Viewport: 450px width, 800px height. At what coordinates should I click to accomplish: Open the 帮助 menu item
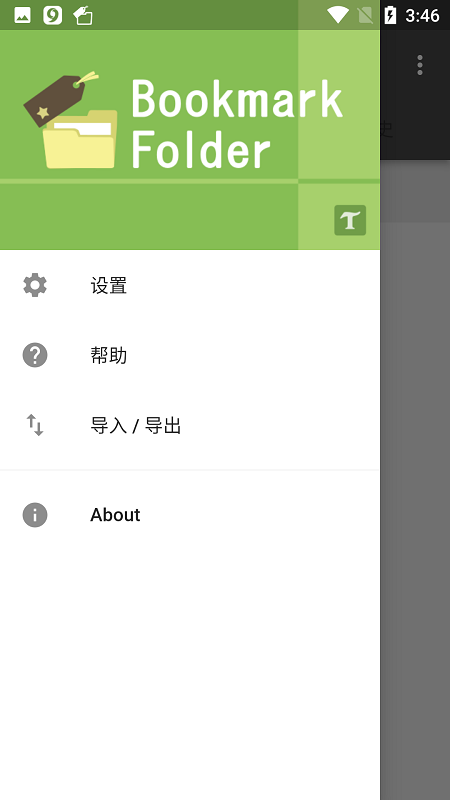pos(190,355)
